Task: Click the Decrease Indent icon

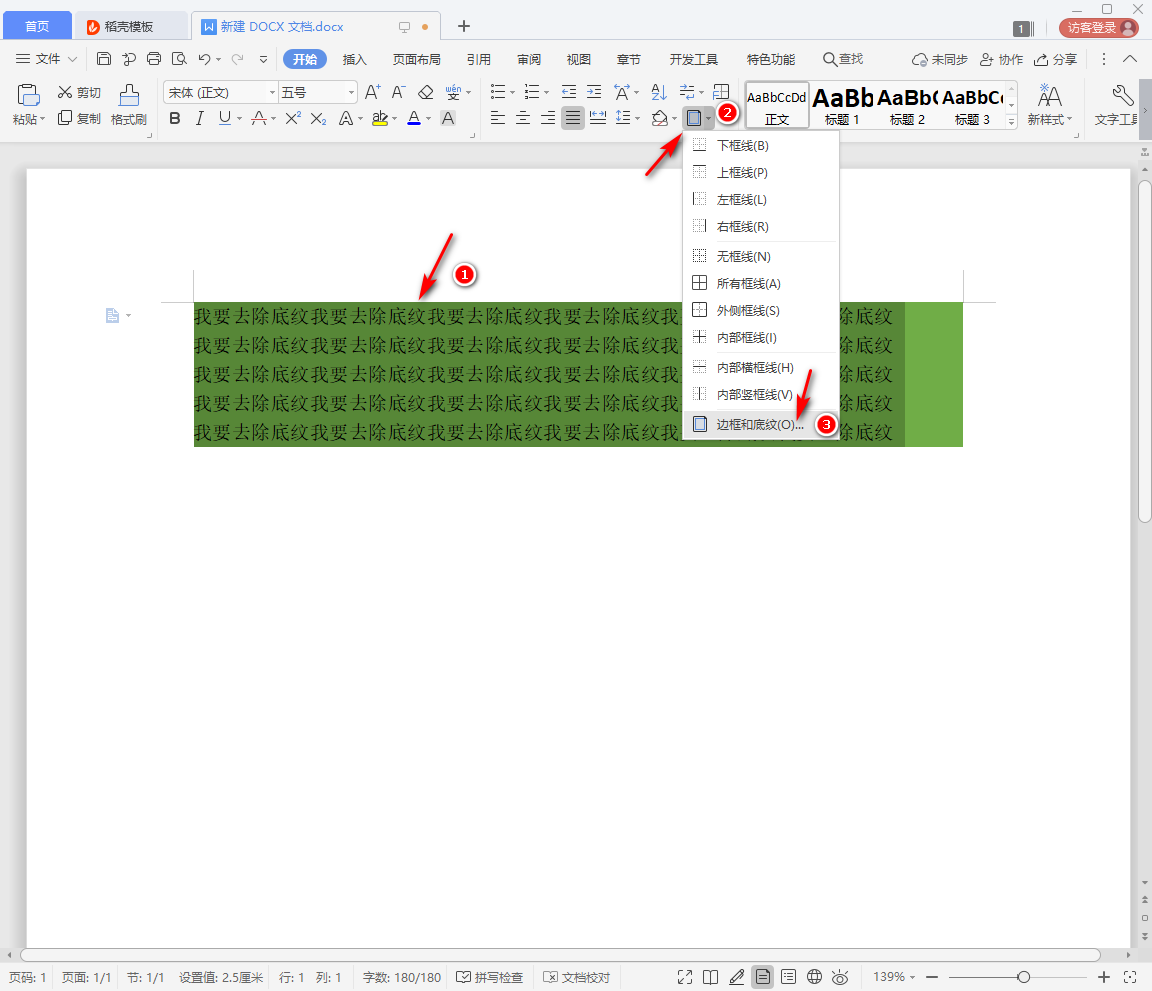Action: [x=569, y=92]
